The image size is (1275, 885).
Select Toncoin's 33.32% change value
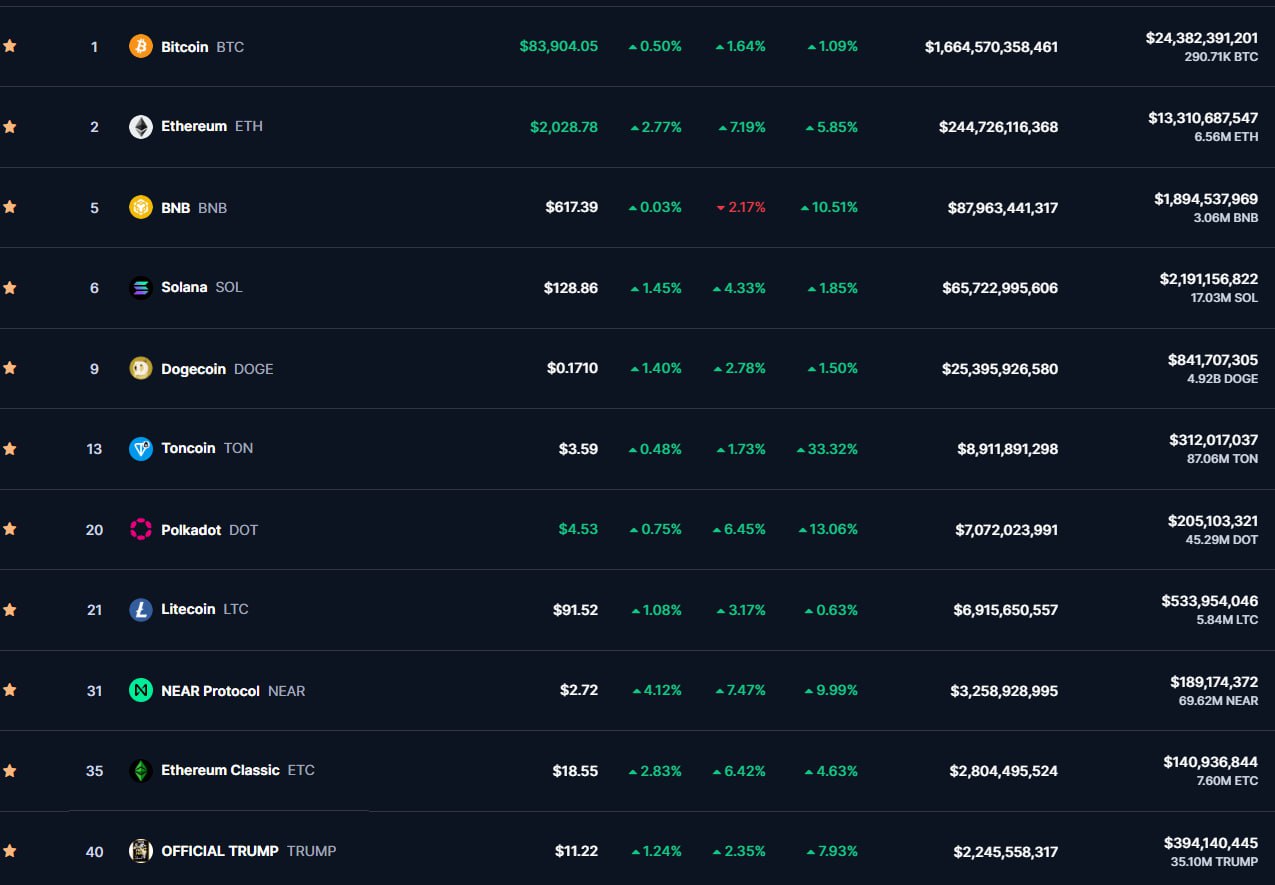827,449
